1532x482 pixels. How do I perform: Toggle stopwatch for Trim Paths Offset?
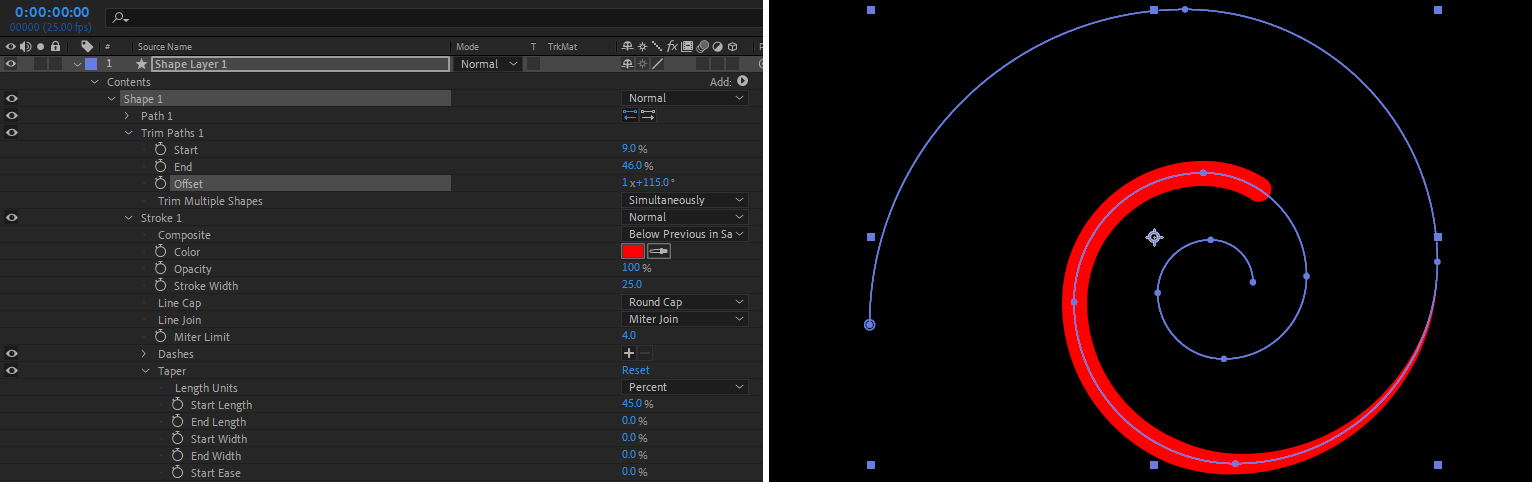[x=160, y=184]
